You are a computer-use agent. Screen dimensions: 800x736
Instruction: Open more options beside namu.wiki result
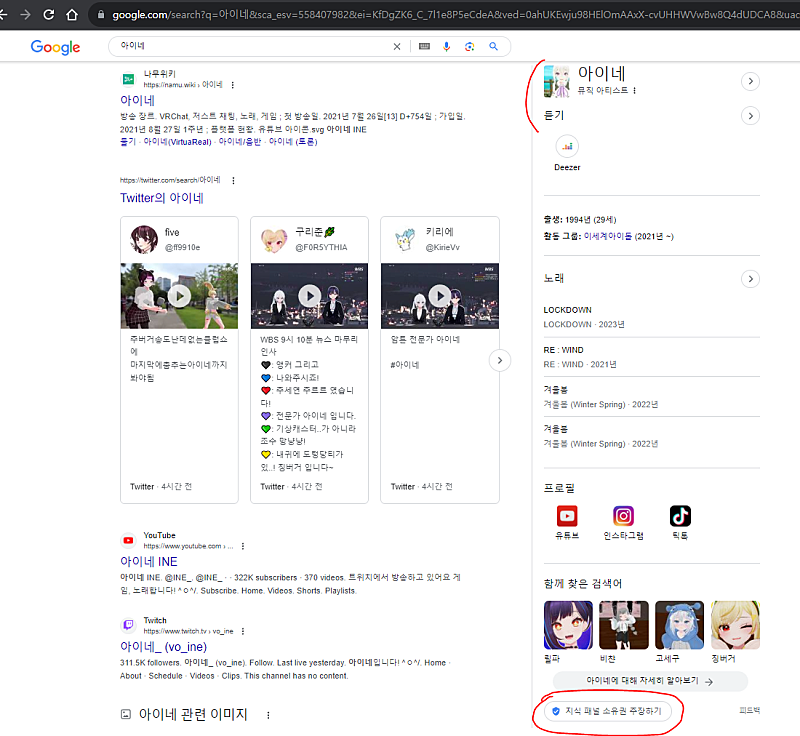pos(233,85)
